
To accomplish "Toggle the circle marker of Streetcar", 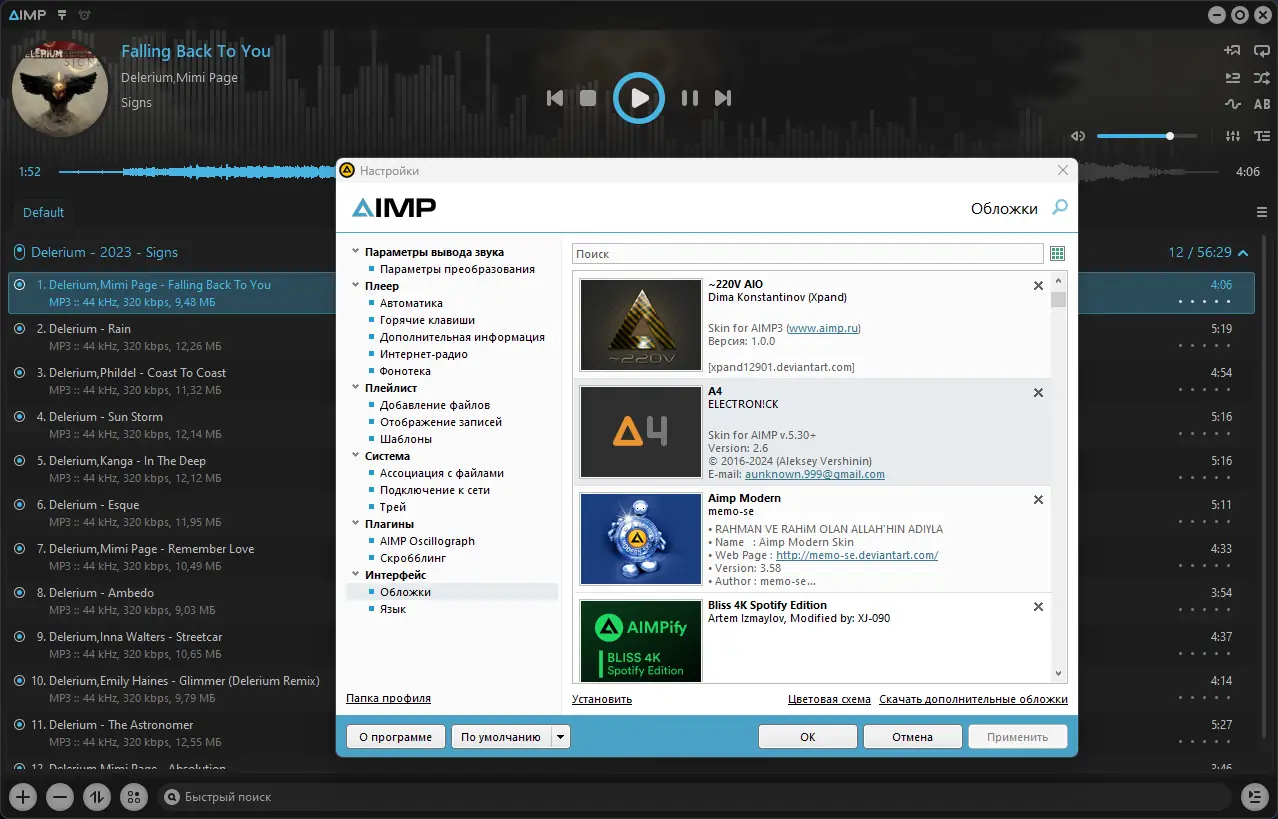I will pyautogui.click(x=19, y=636).
